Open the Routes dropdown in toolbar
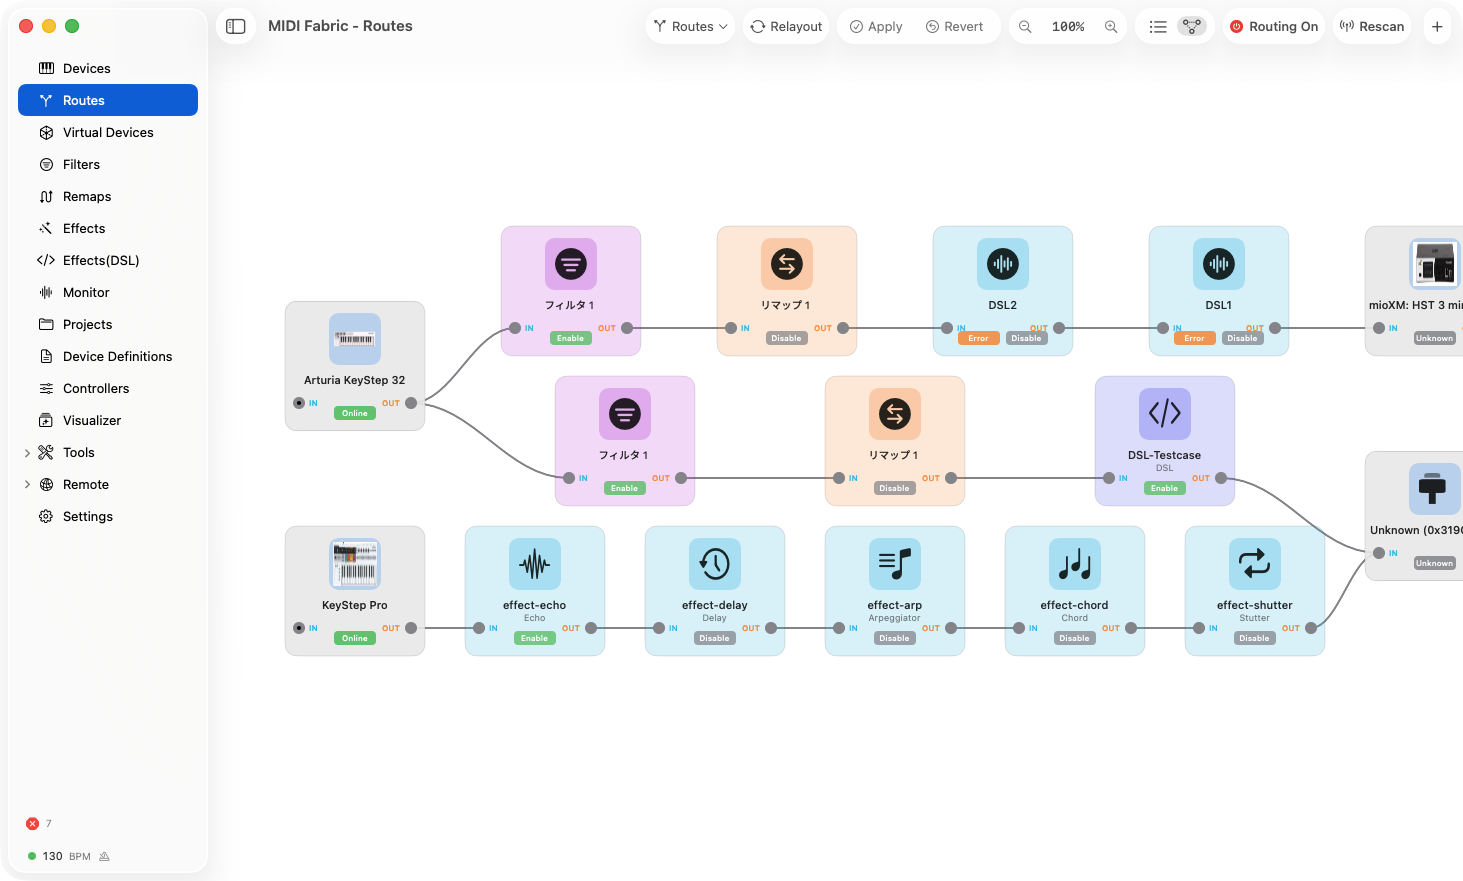This screenshot has width=1463, height=881. click(691, 27)
